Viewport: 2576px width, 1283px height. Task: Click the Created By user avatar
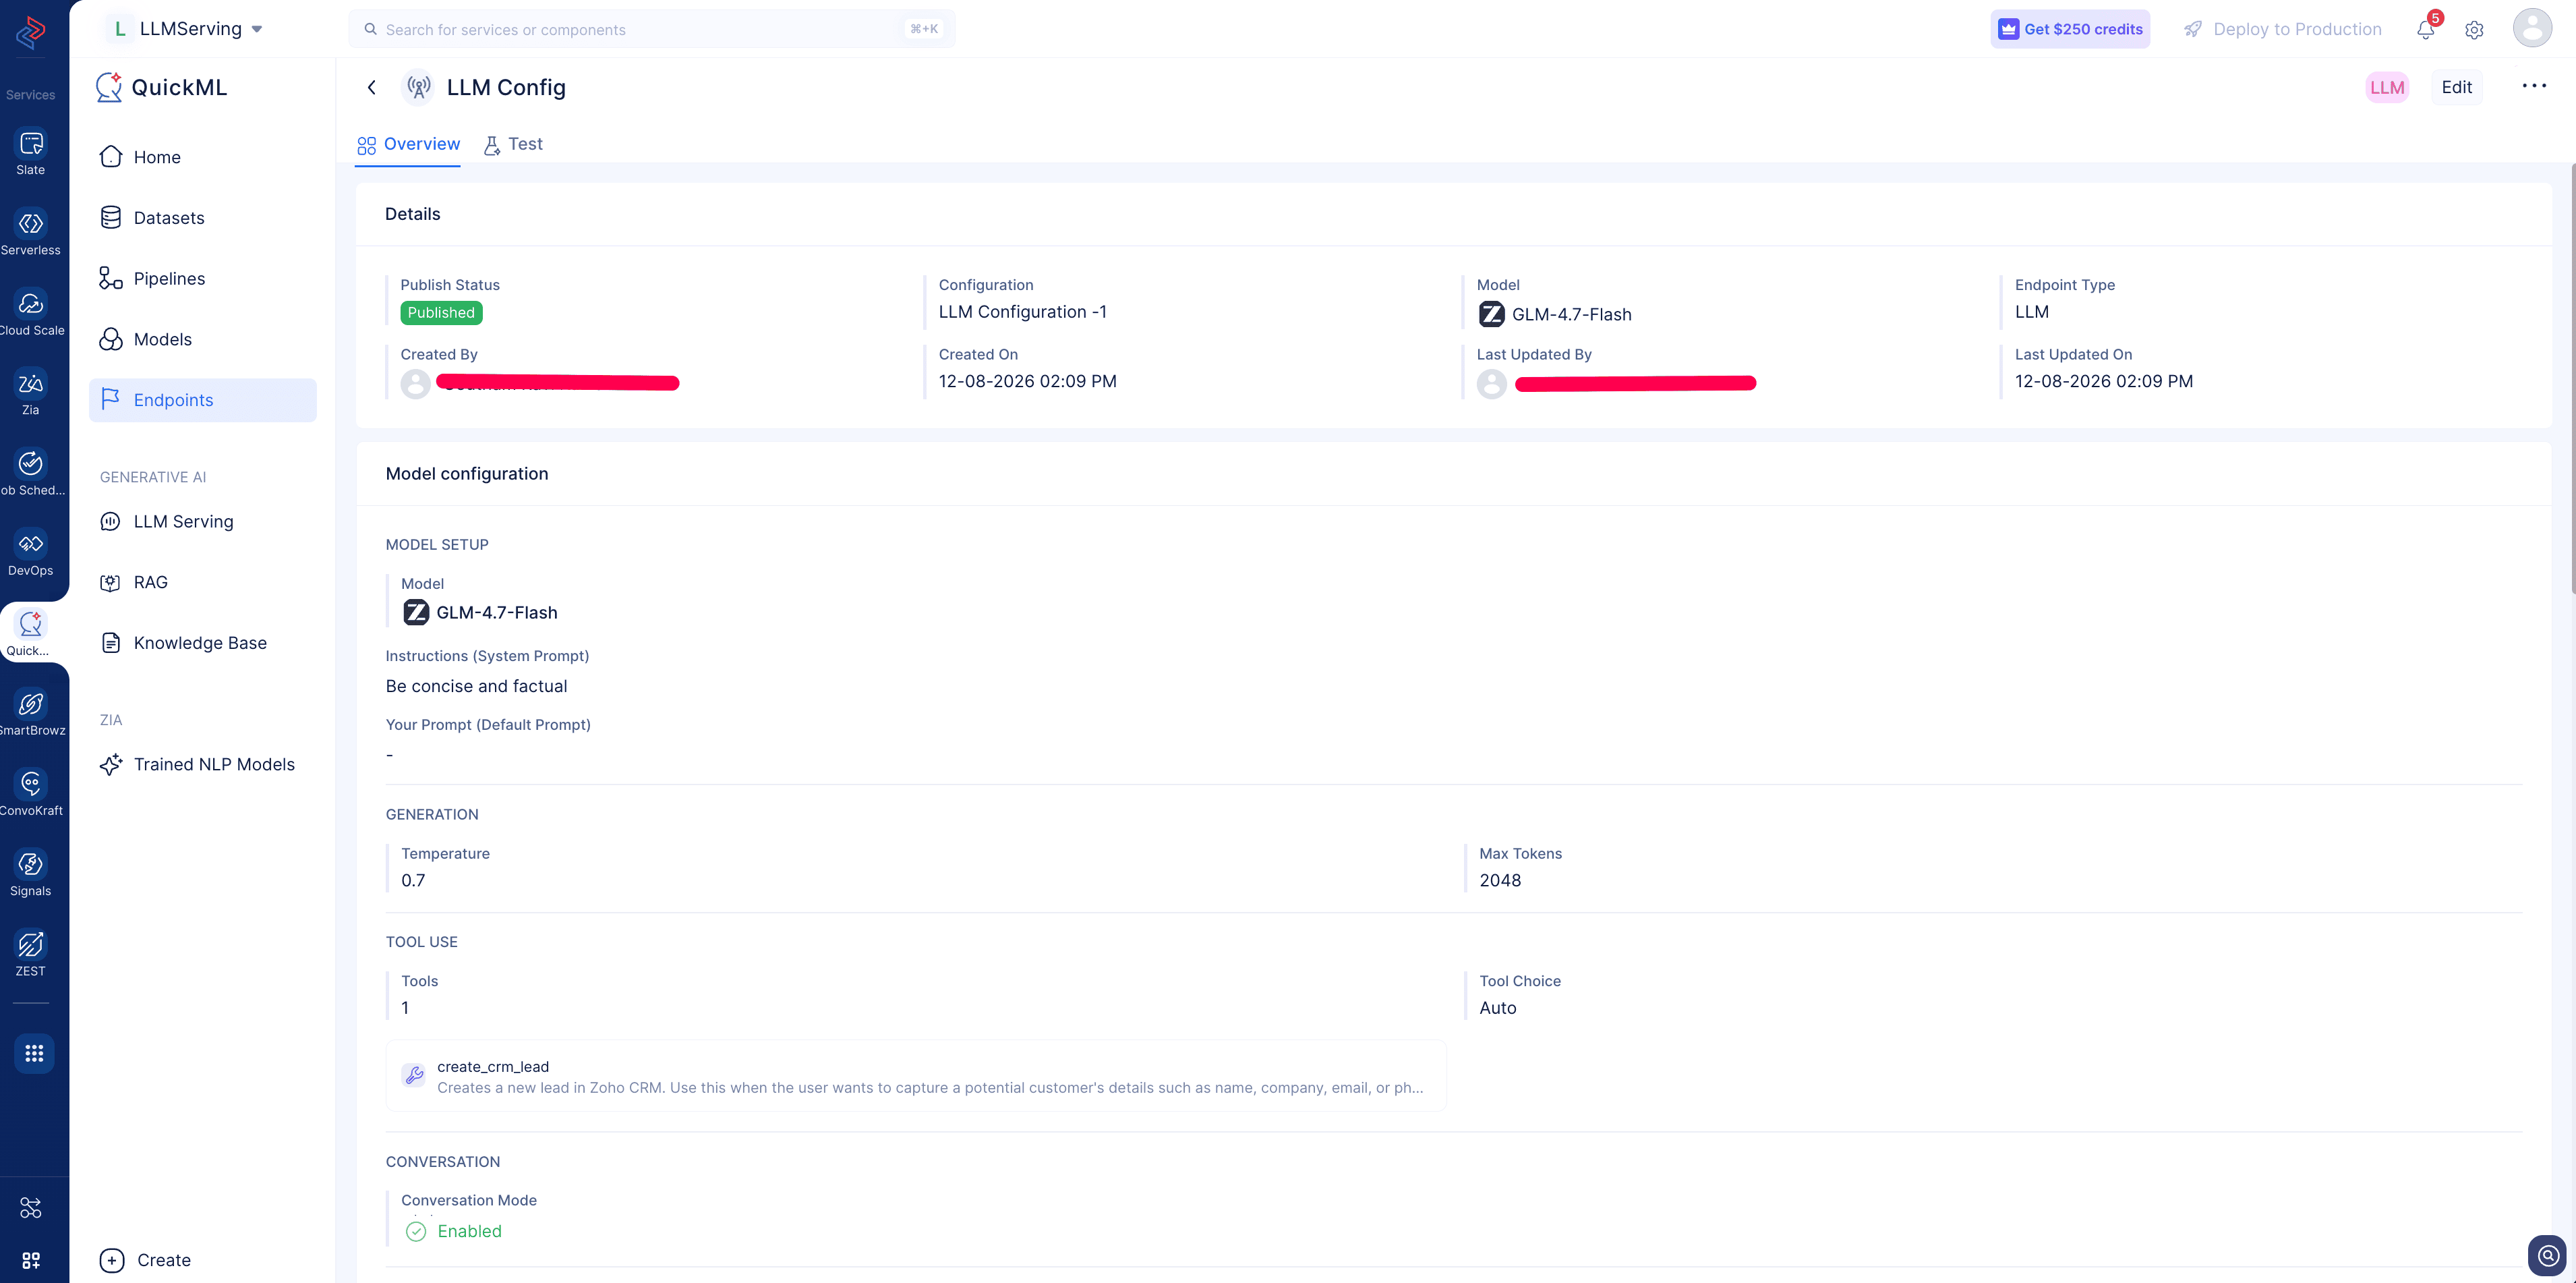415,384
